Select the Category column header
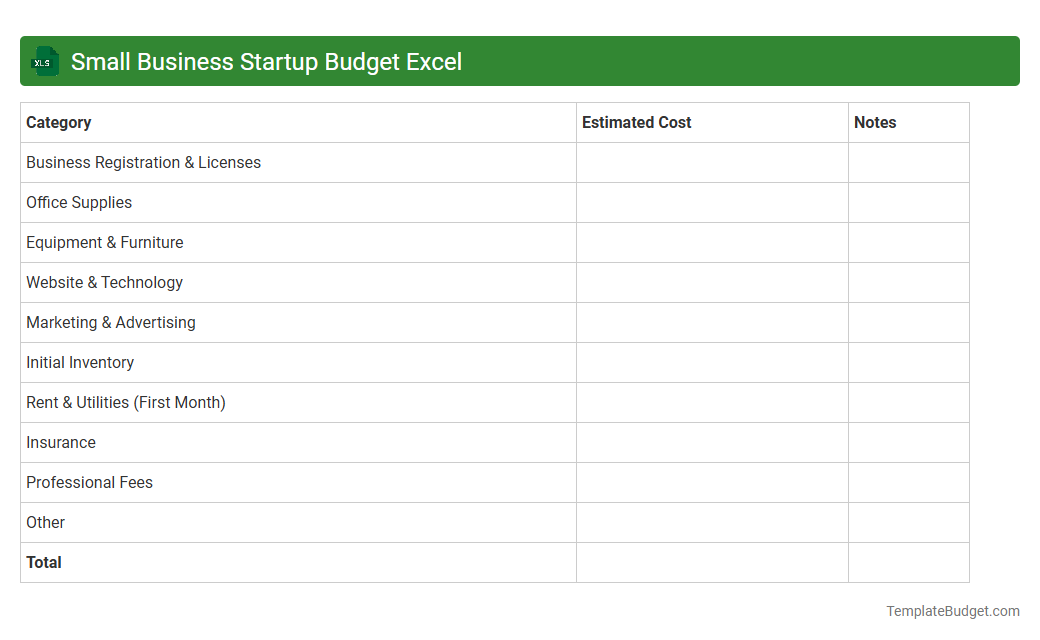 (x=59, y=122)
